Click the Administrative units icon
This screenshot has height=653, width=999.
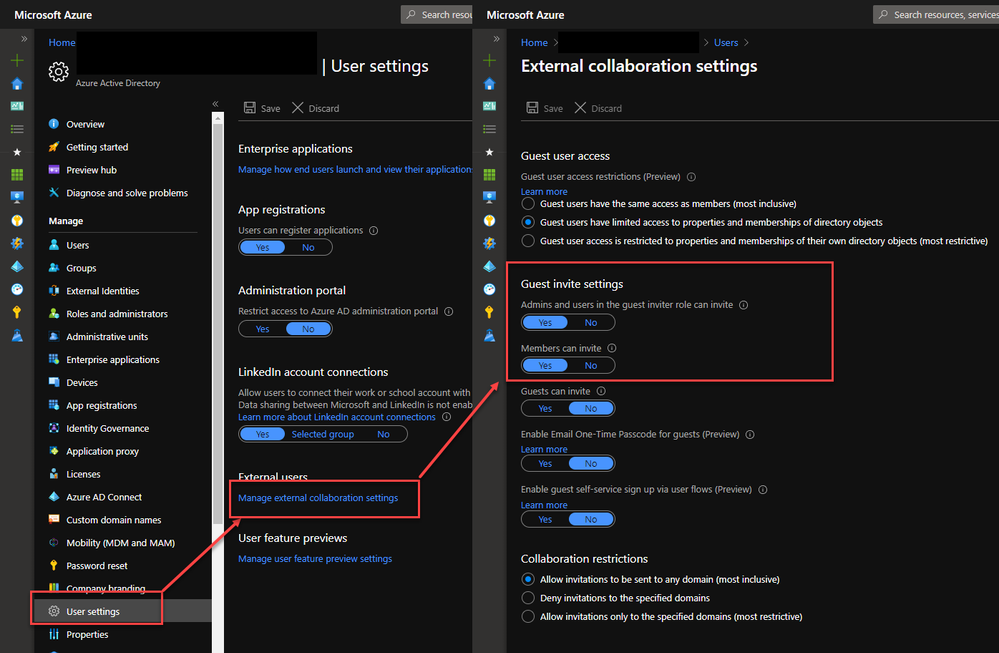coord(54,336)
